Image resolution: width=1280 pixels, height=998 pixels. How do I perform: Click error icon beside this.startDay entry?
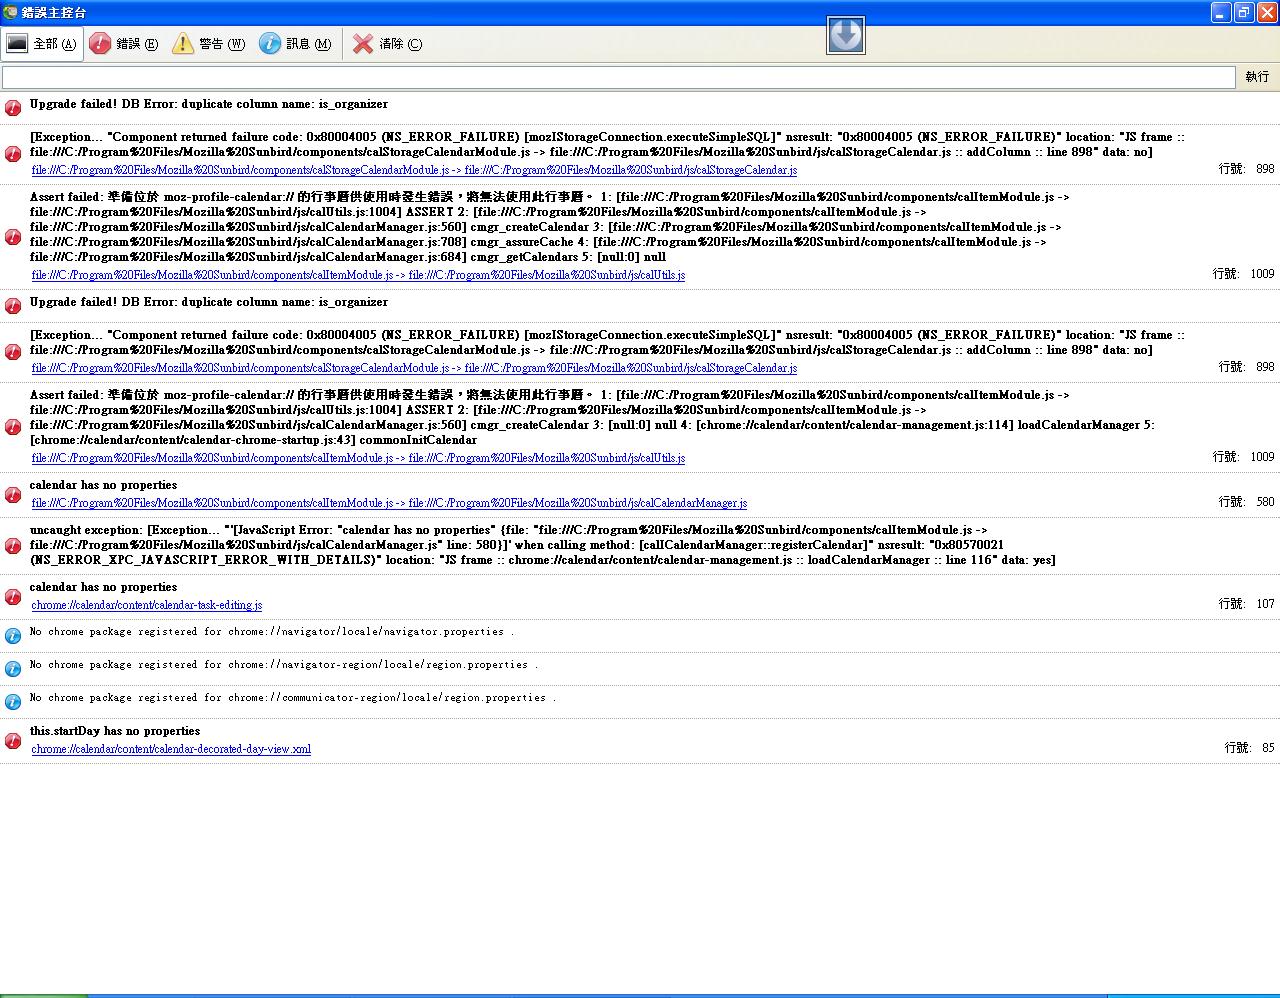(13, 741)
